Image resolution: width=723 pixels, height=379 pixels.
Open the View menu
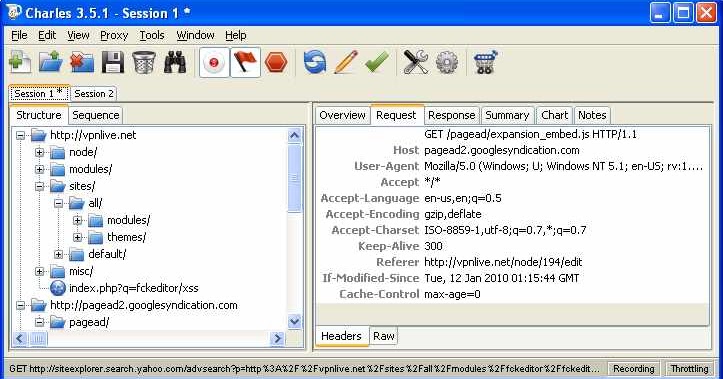tap(78, 35)
